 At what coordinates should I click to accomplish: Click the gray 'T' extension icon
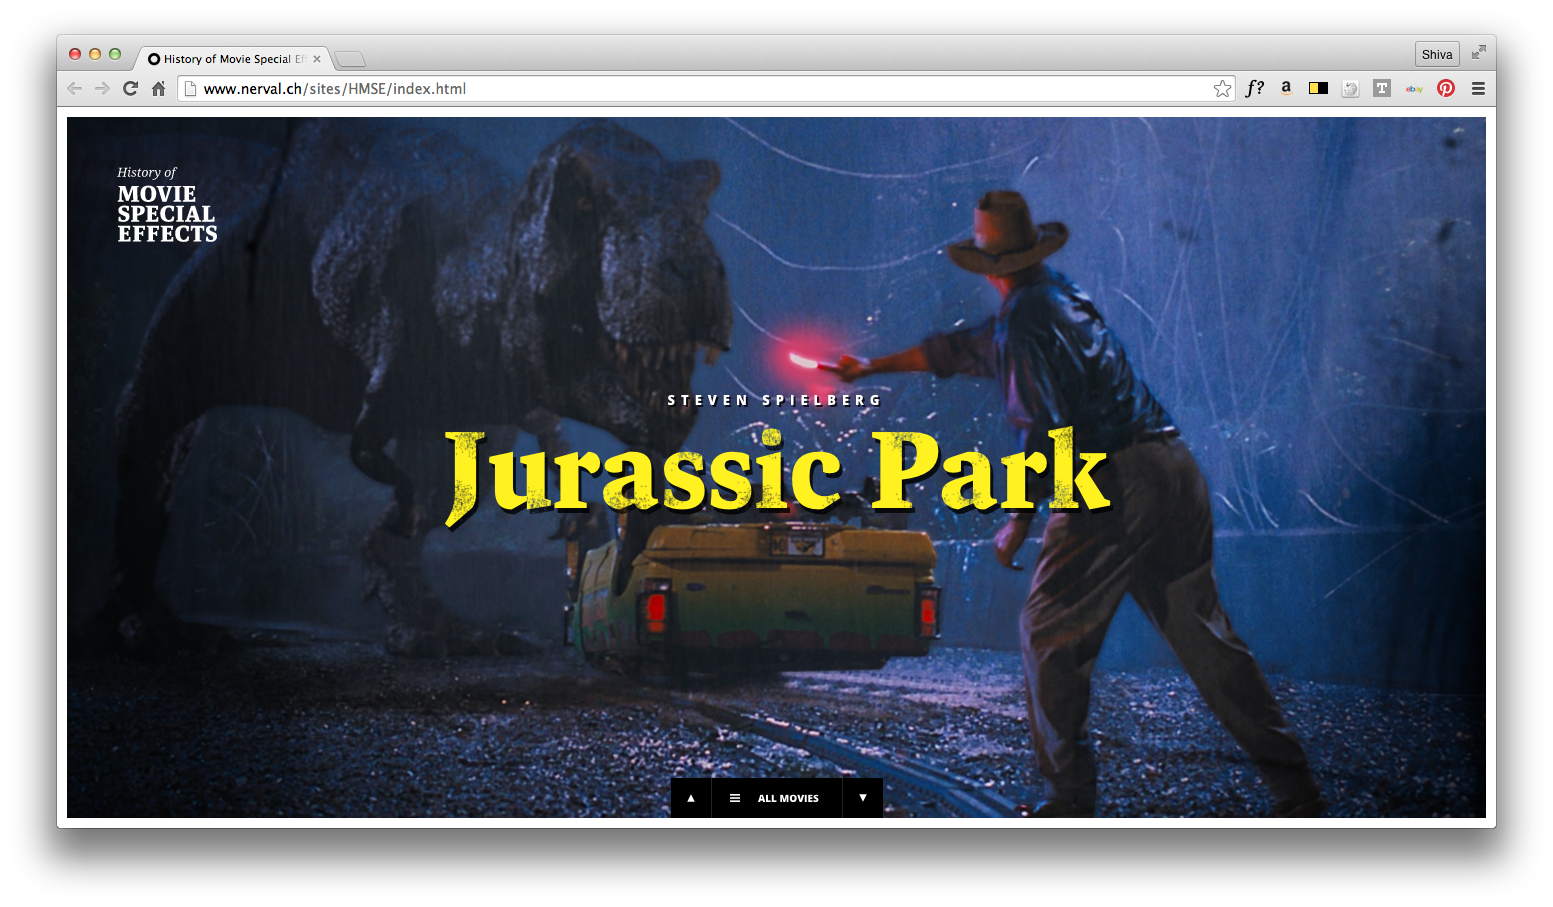coord(1381,88)
